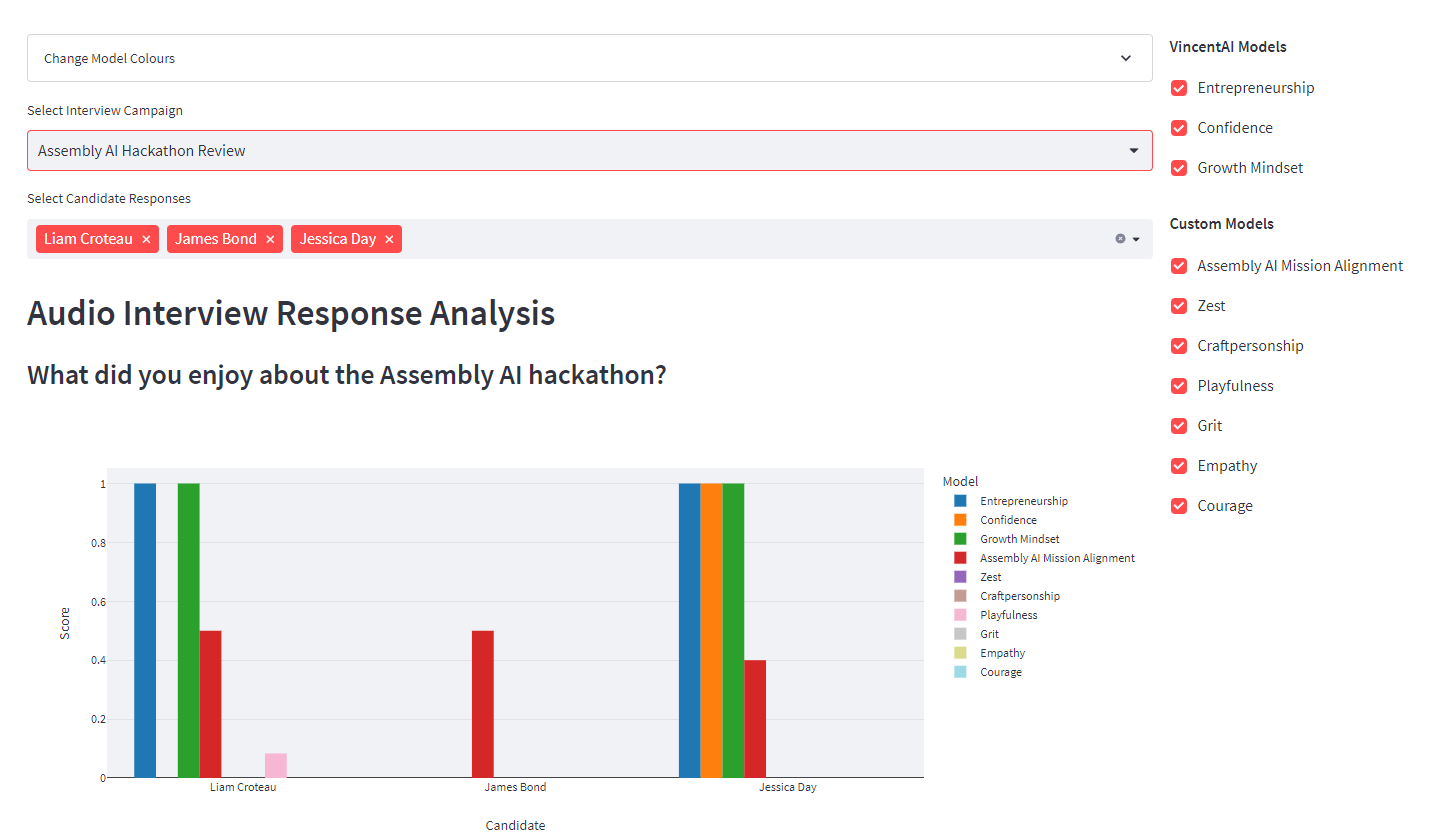Click the Assembly AI Mission Alignment legend swatch
Screen dimensions: 1455x836
click(x=960, y=558)
